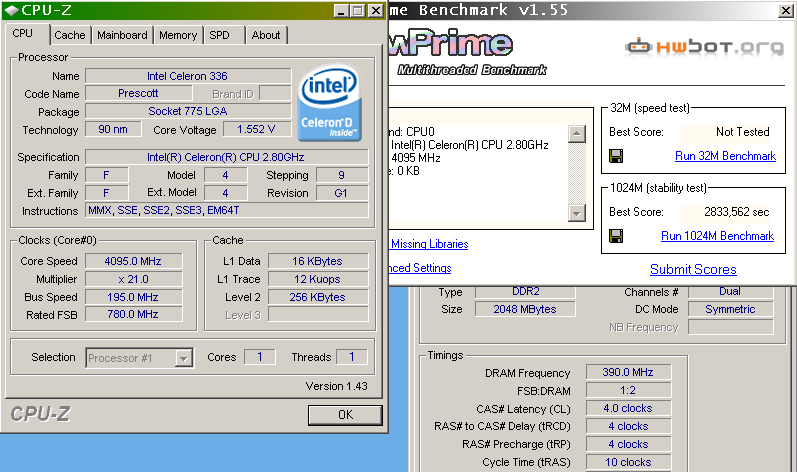
Task: Open the Processor #1 selection dropdown
Action: [183, 358]
